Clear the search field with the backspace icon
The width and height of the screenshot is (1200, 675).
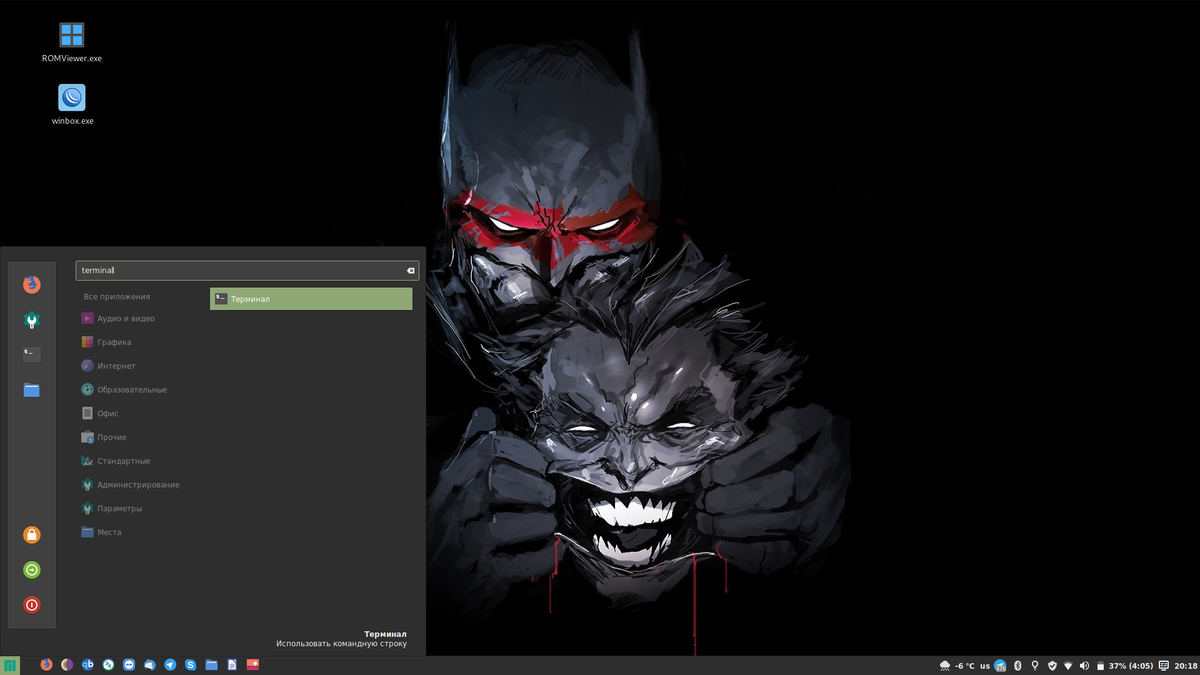[410, 271]
